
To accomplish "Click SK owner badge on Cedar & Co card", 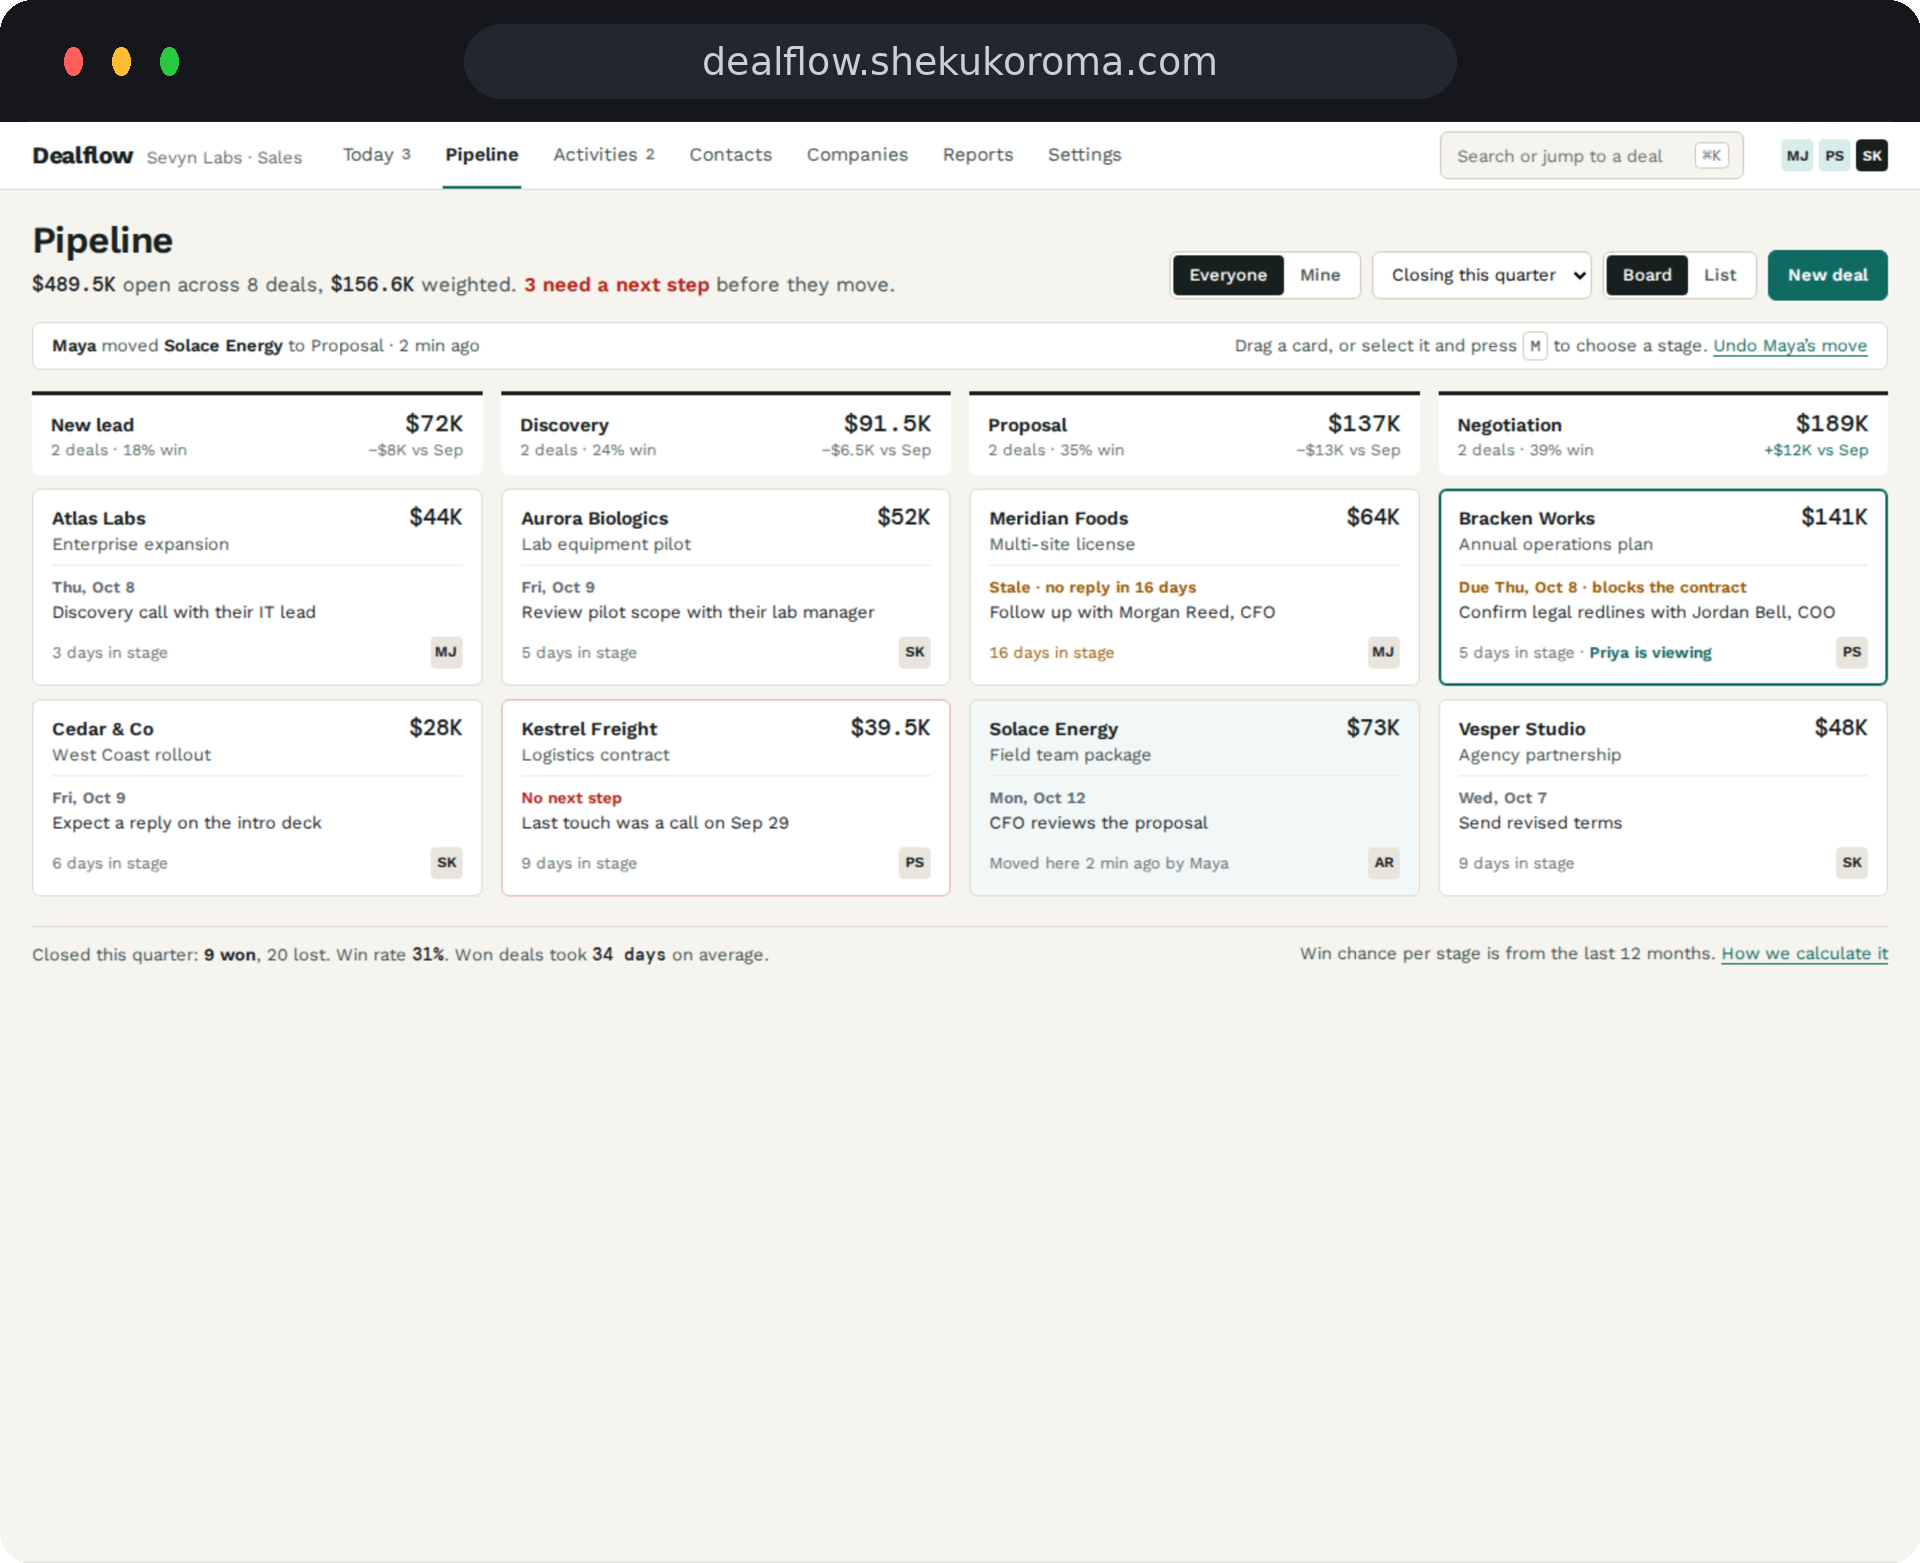I will tap(446, 862).
